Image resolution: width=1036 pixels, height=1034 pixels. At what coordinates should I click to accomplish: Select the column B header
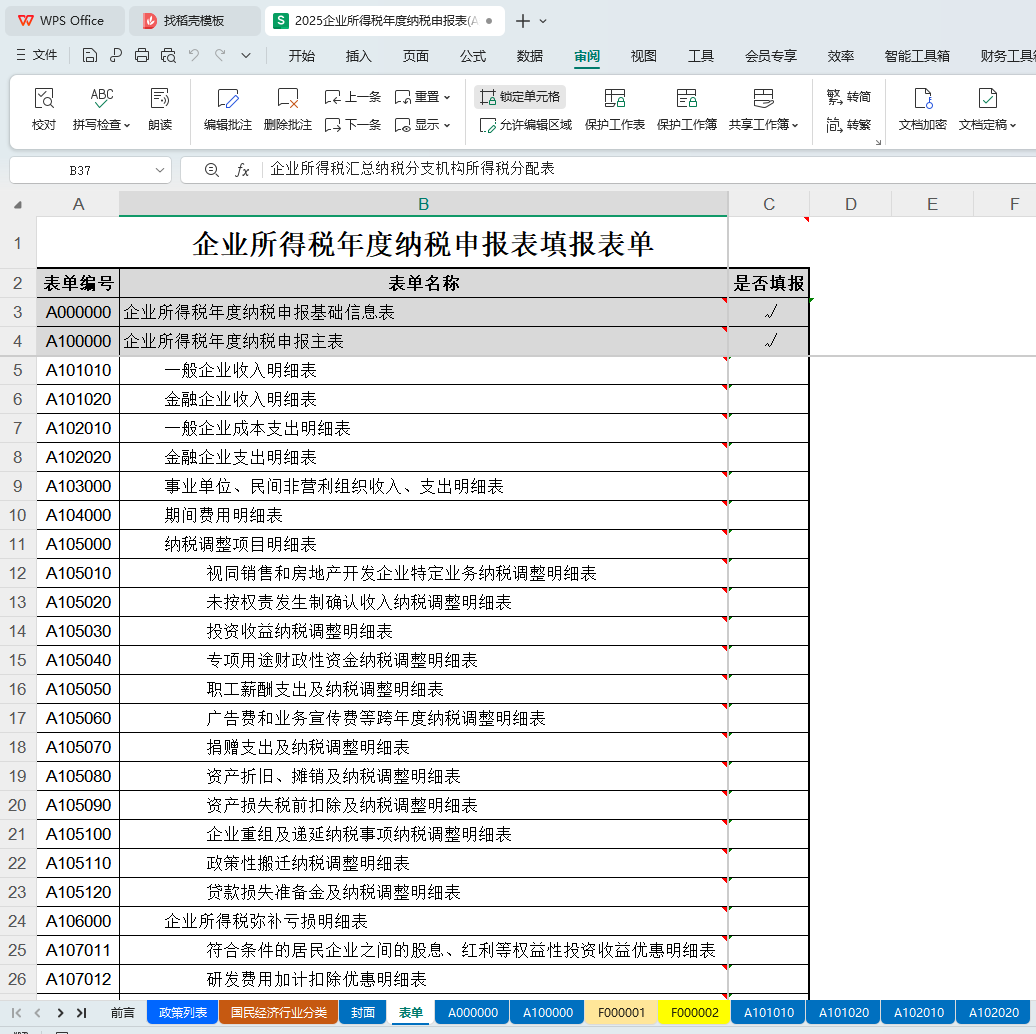point(424,204)
